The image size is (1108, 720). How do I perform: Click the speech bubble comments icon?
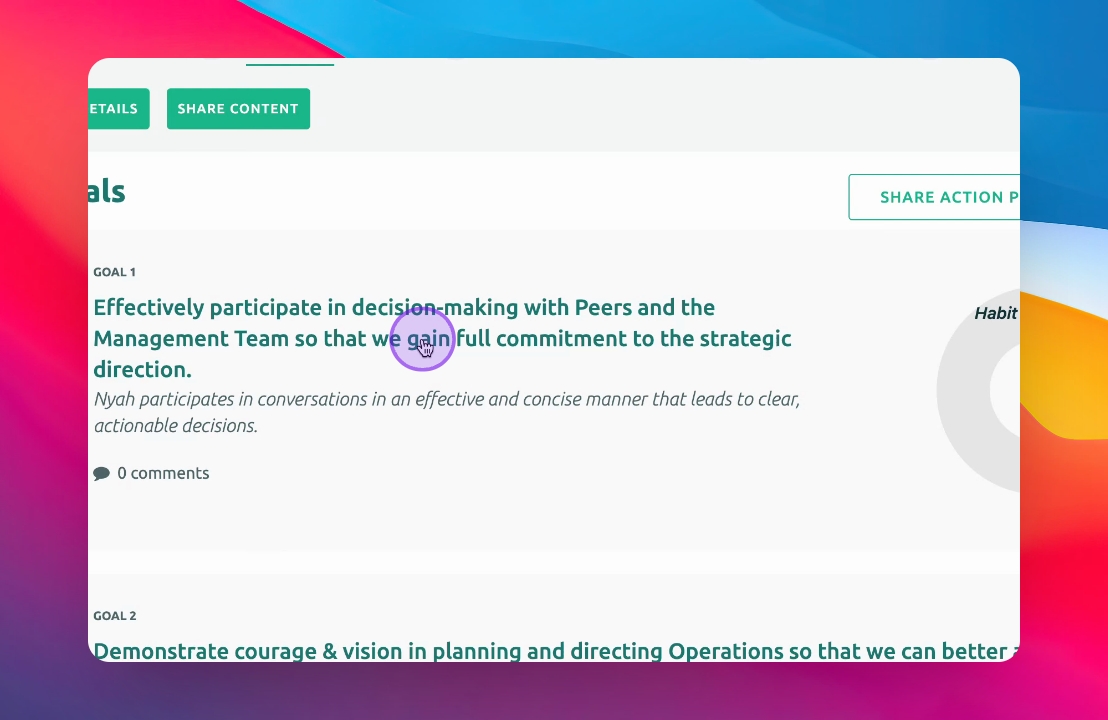(102, 473)
